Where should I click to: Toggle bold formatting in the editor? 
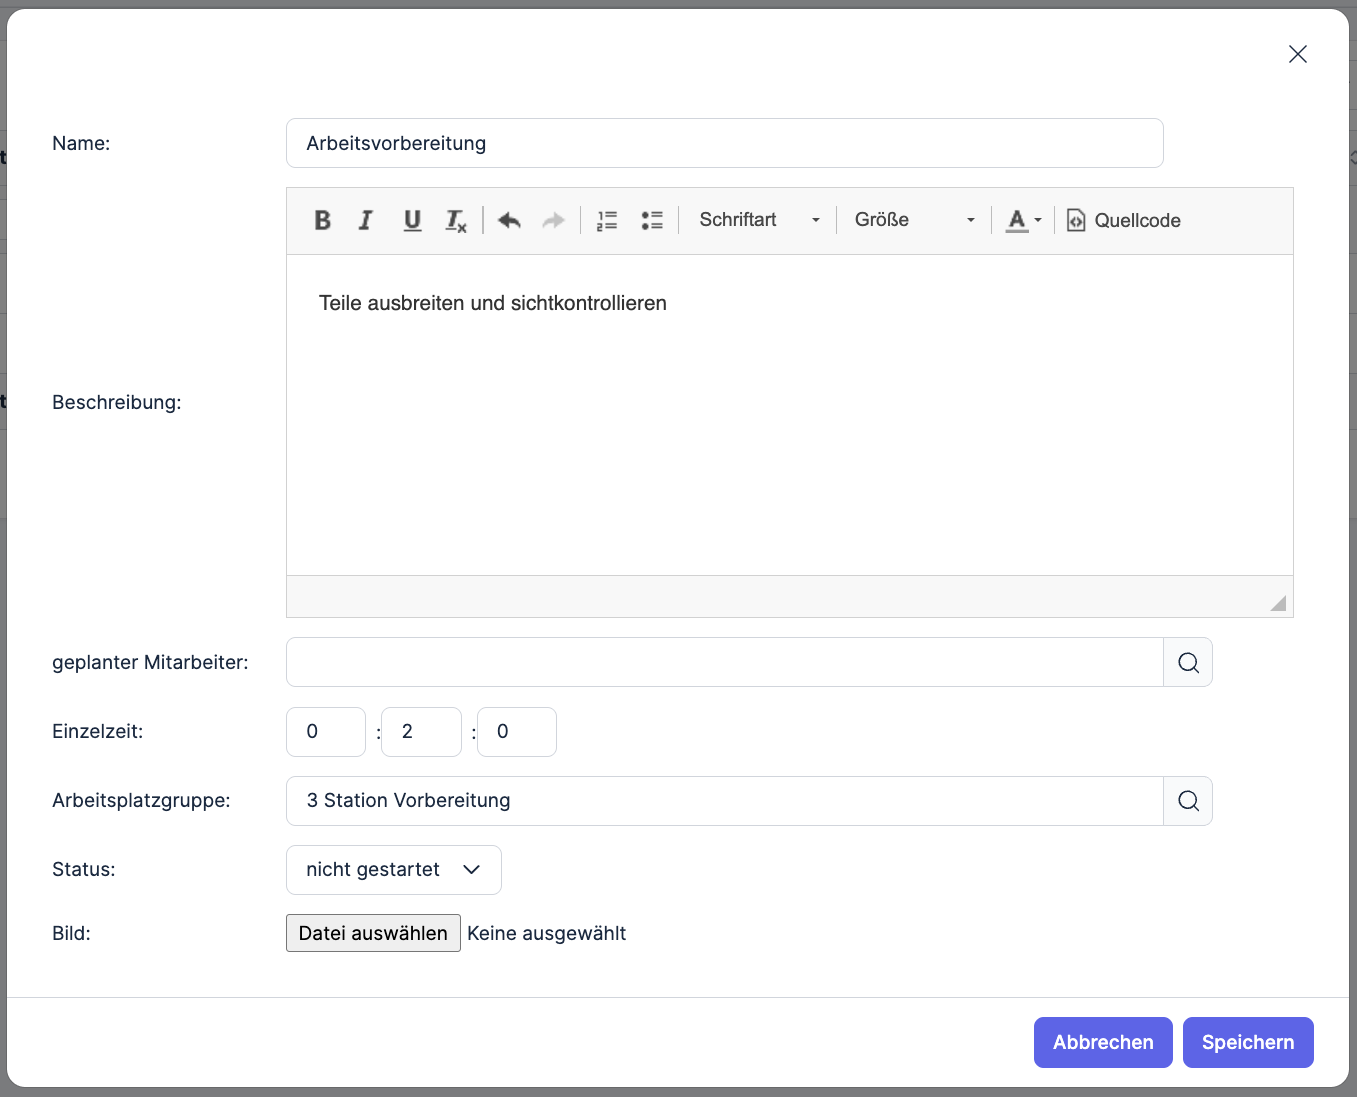322,220
